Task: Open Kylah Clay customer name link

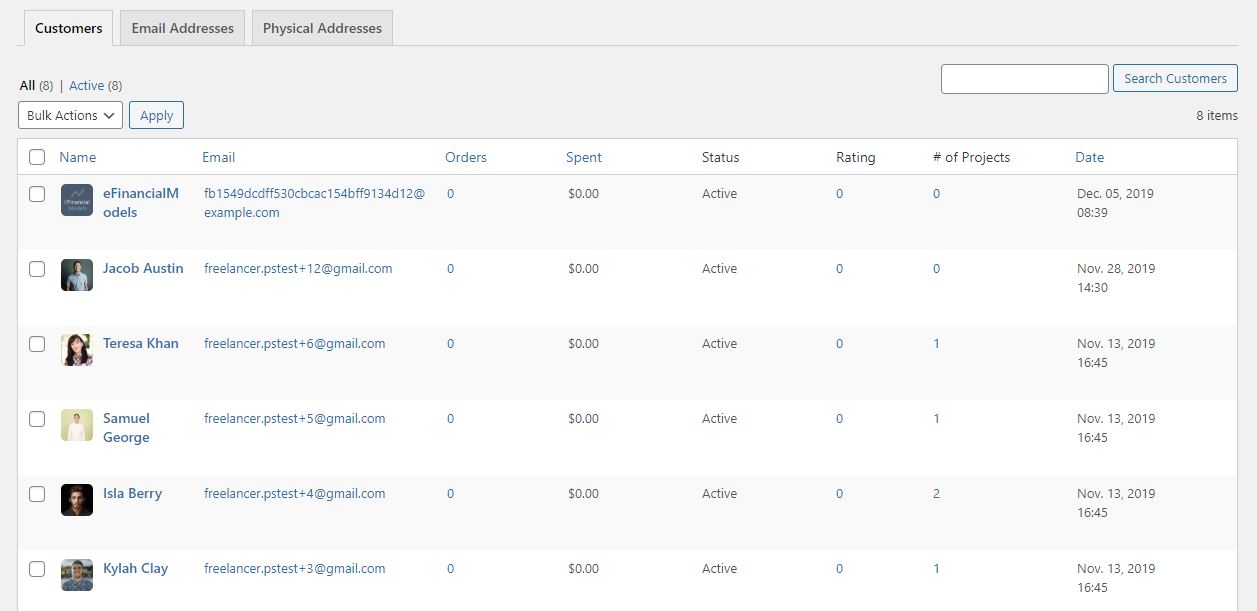Action: (135, 568)
